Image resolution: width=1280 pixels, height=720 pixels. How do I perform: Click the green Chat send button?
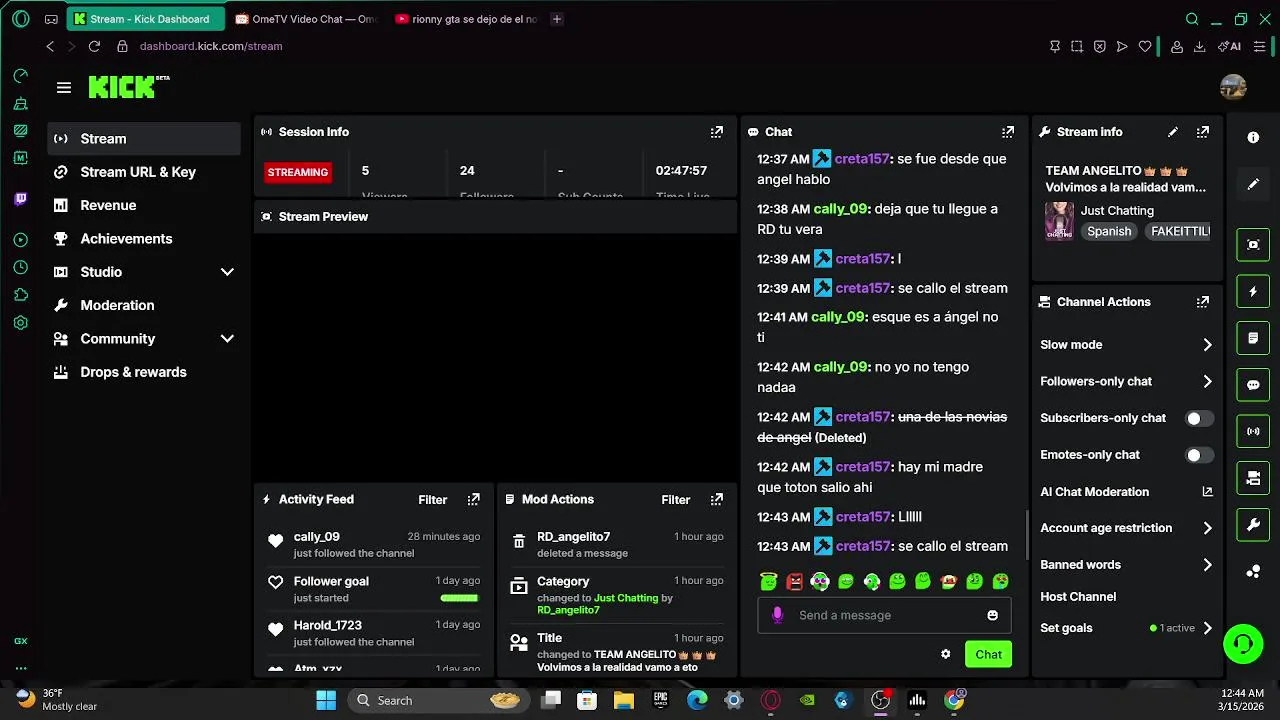[x=988, y=654]
